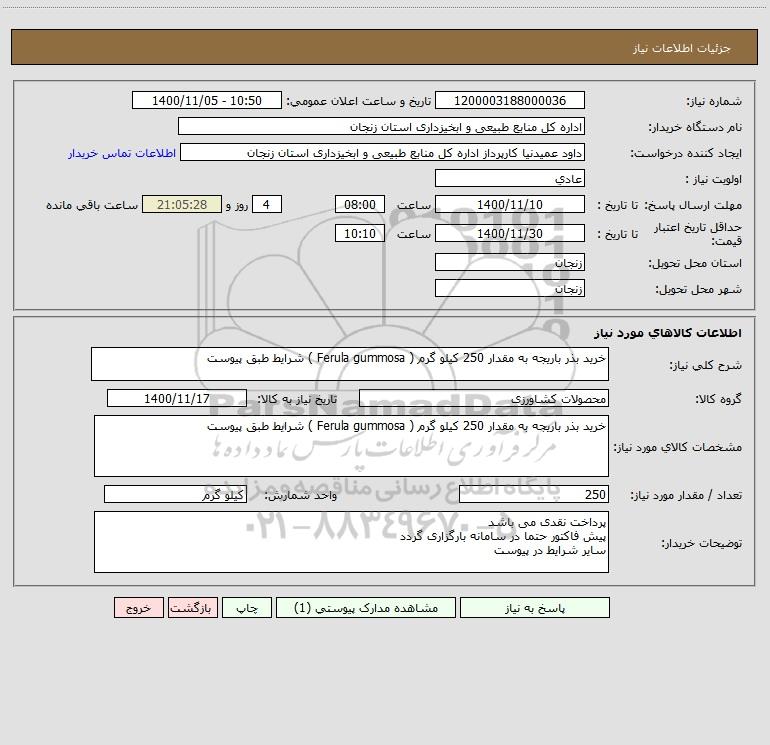This screenshot has width=770, height=745.
Task: Click delivery city field زنجان
Action: coord(510,288)
